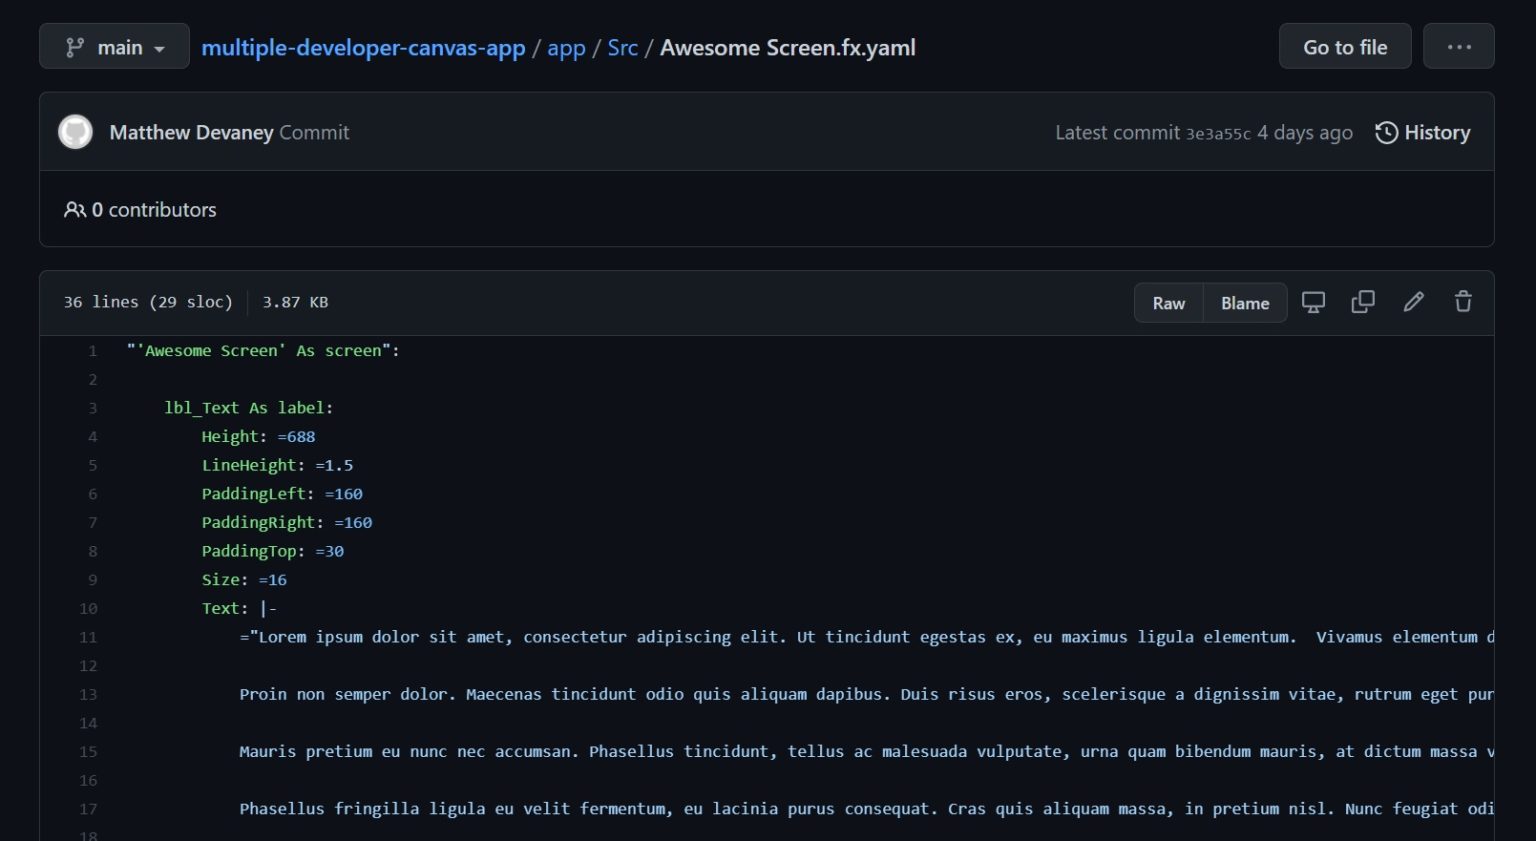Click the trash icon to delete file
Viewport: 1536px width, 841px height.
[x=1463, y=301]
